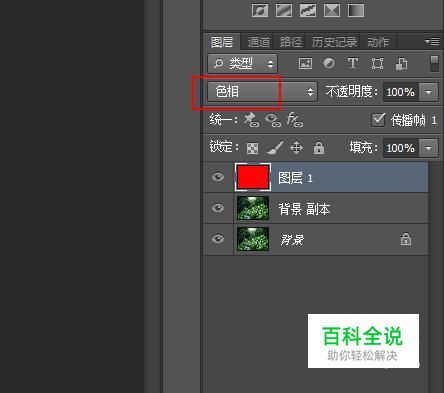The width and height of the screenshot is (444, 393).
Task: Click the first adjustment icon in top row
Action: [x=260, y=11]
